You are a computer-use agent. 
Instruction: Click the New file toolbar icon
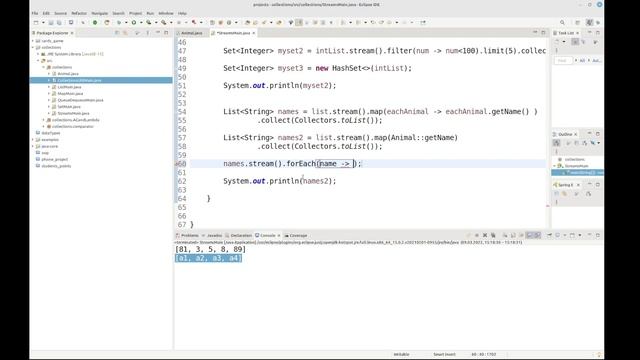pyautogui.click(x=36, y=22)
